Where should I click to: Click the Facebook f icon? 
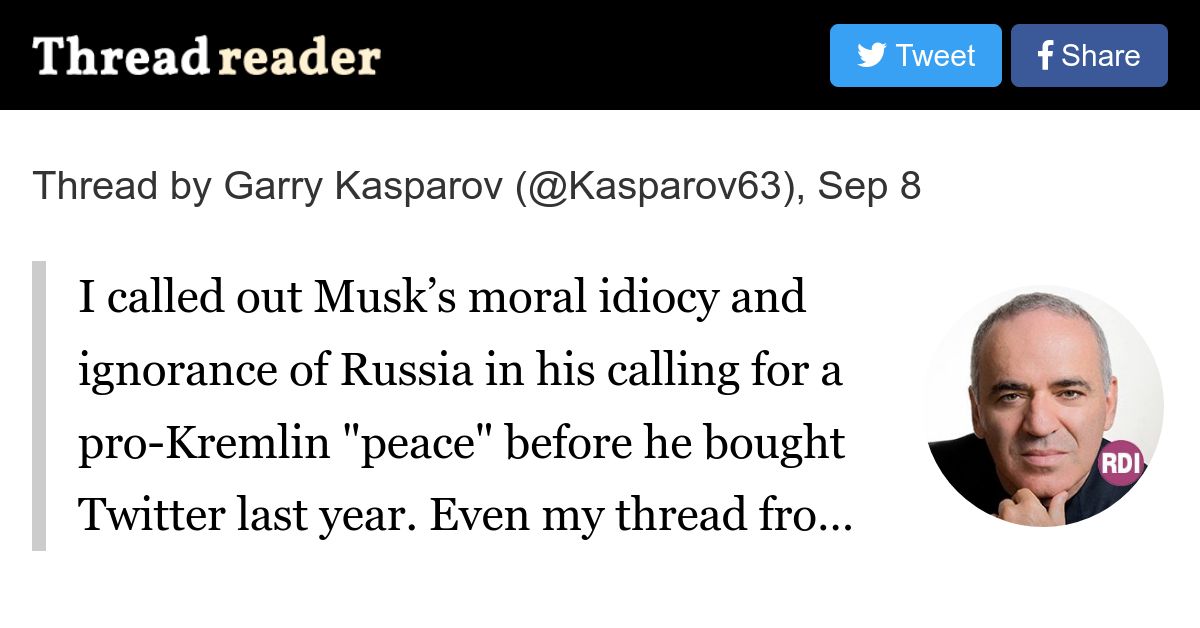[1045, 55]
